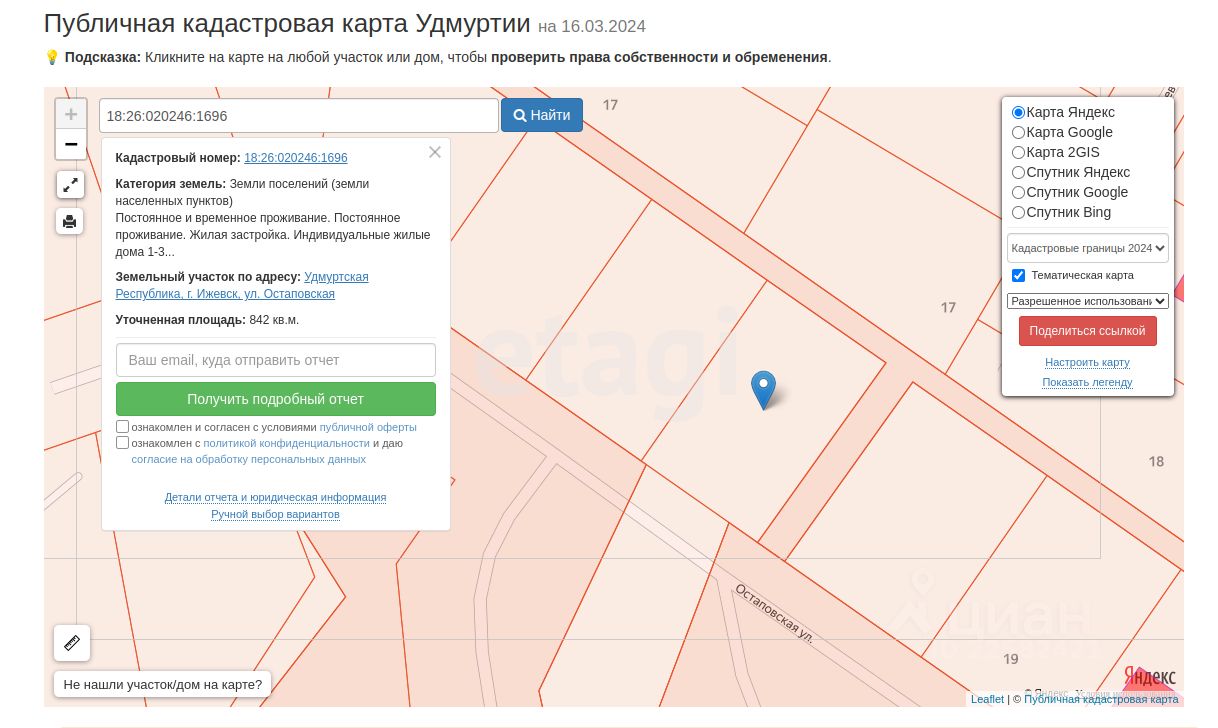This screenshot has width=1218, height=728.
Task: Click the Яндекс logo on the map
Action: tap(1150, 677)
